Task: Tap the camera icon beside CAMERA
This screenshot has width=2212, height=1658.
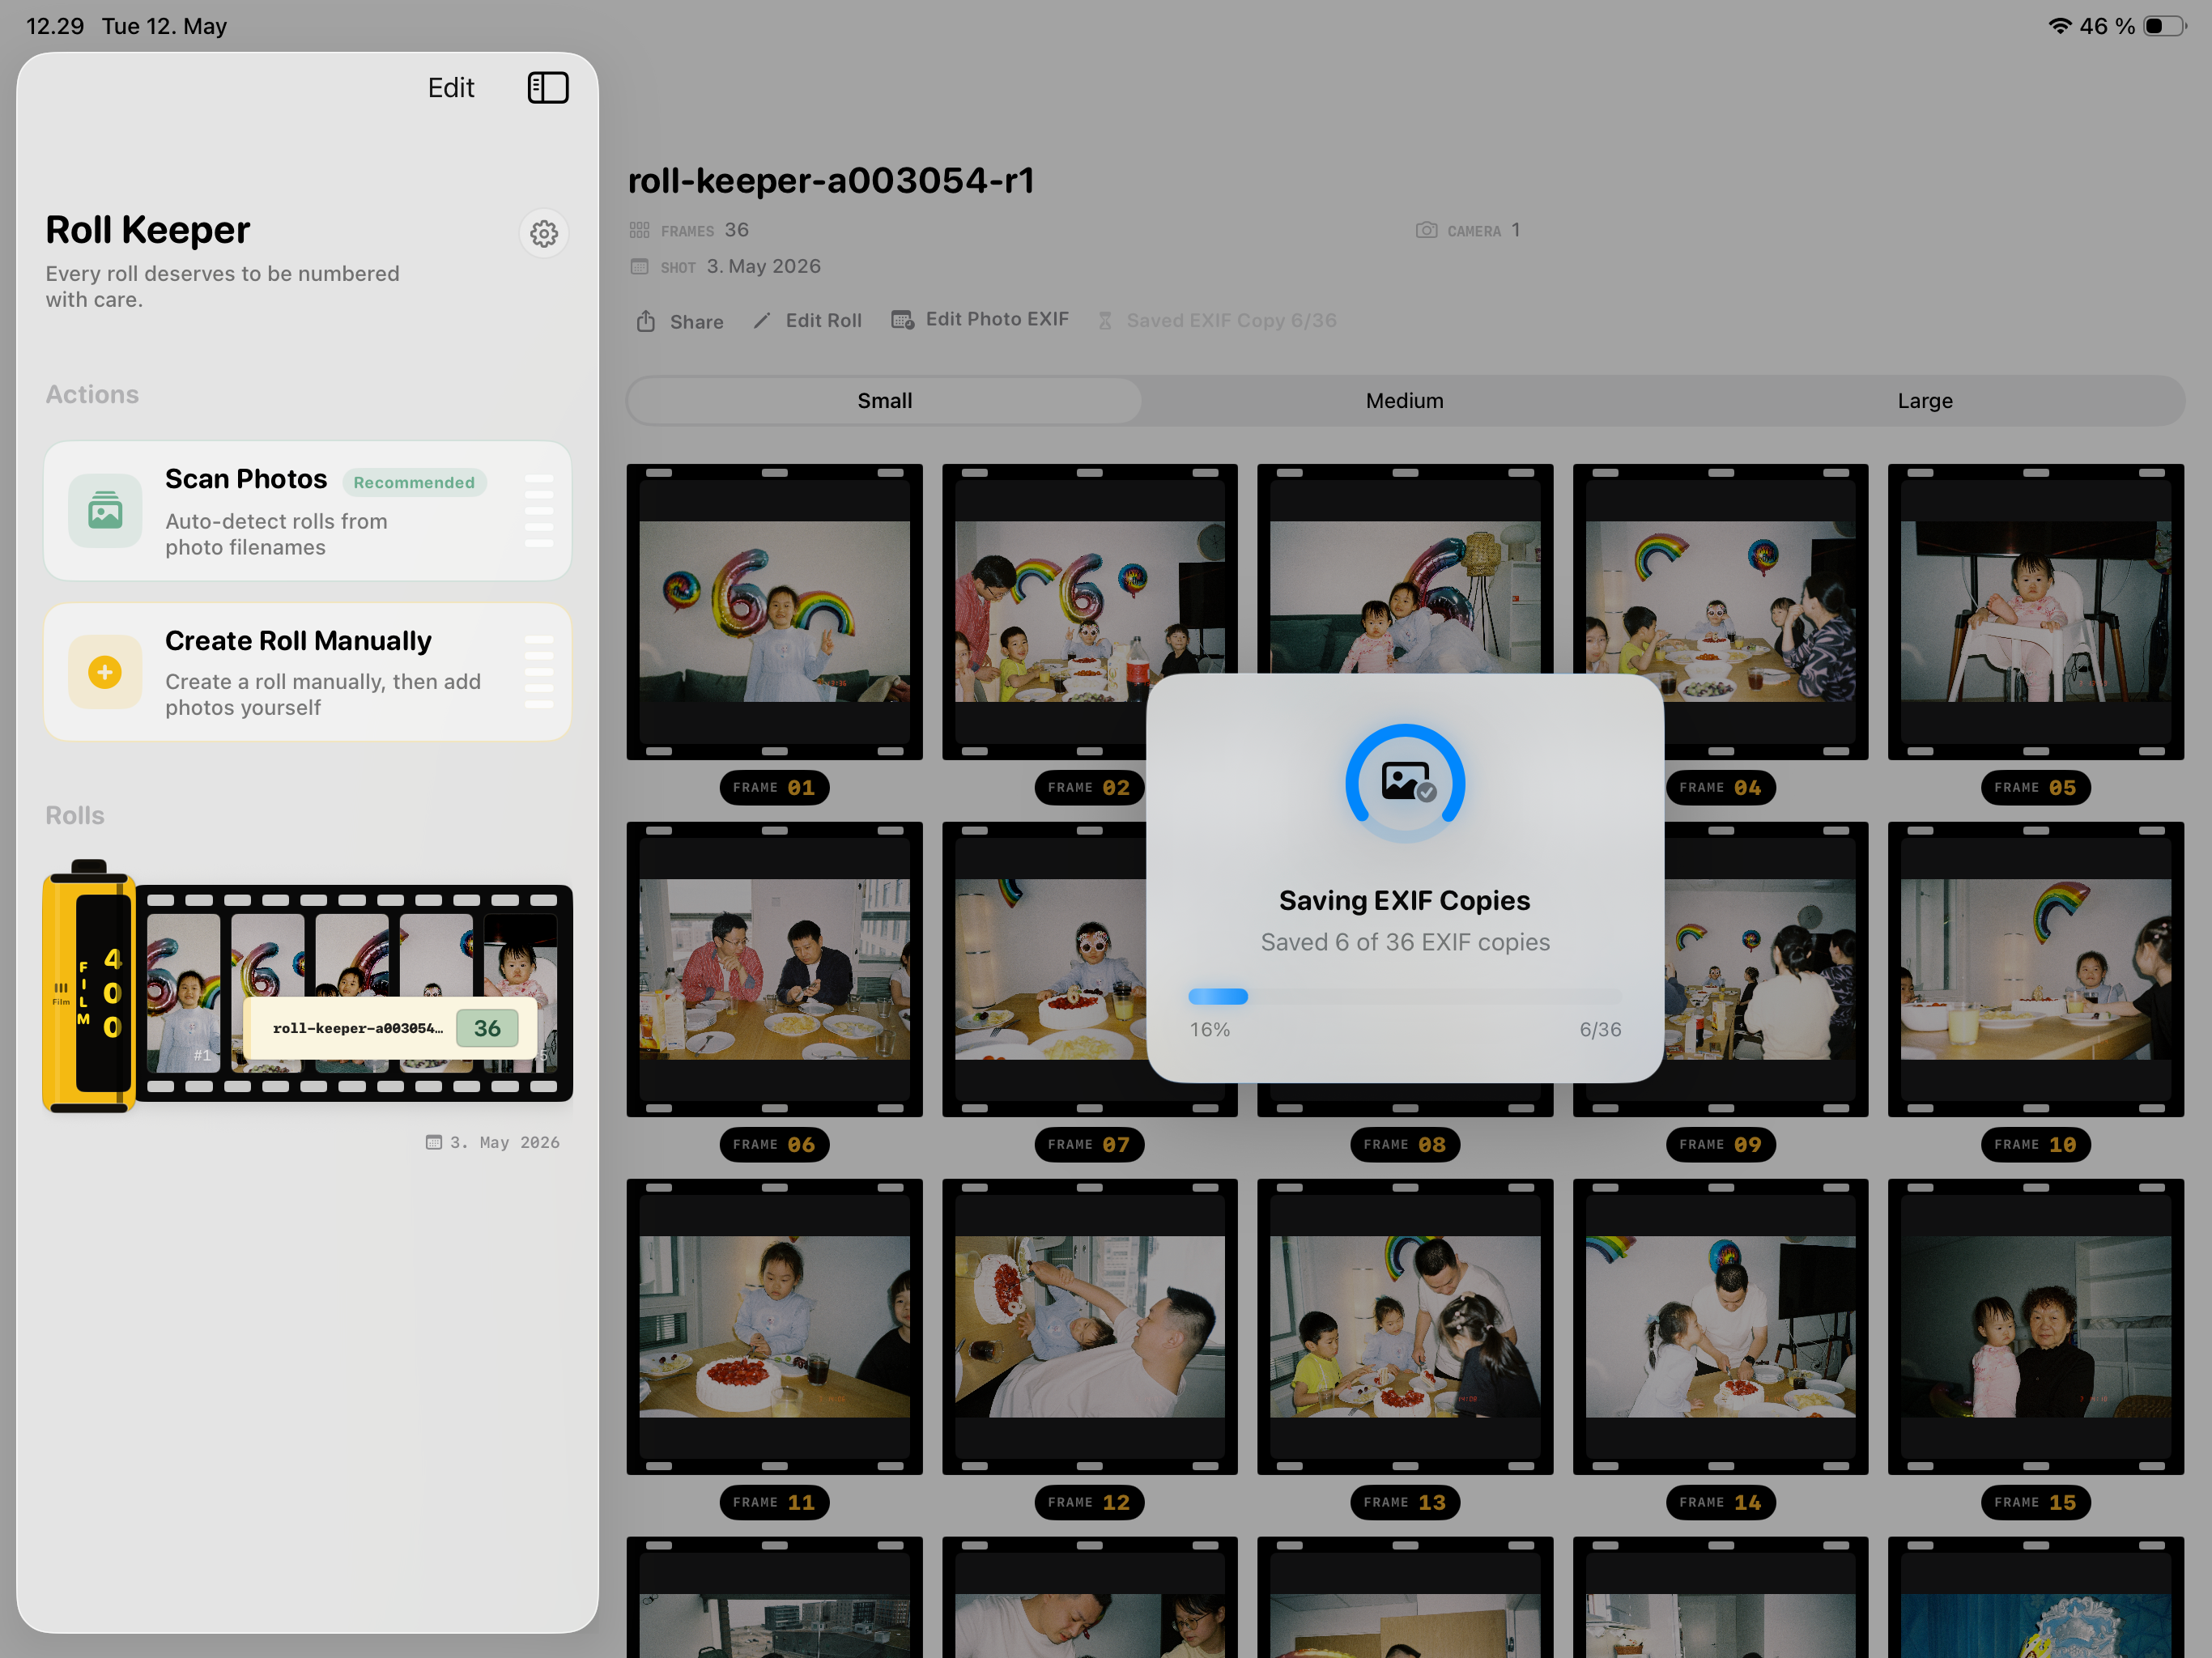Action: click(x=1427, y=230)
